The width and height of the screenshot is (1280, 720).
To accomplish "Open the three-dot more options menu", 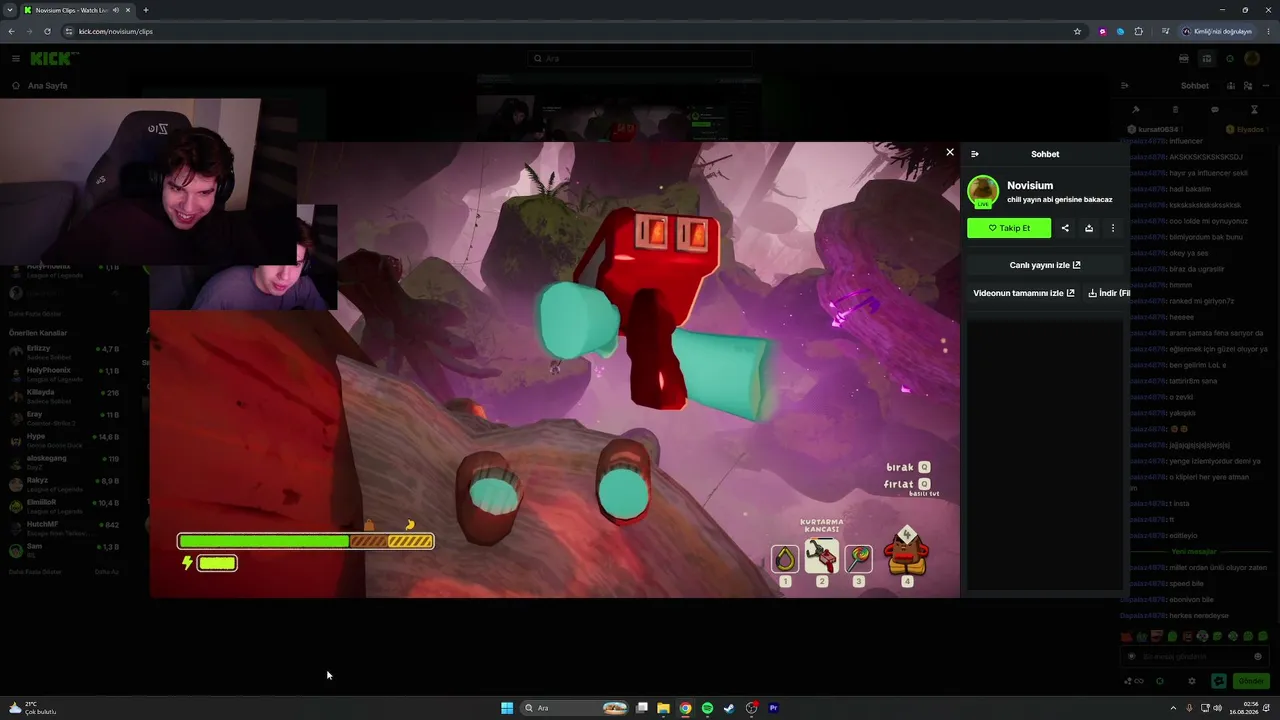I will point(1113,228).
